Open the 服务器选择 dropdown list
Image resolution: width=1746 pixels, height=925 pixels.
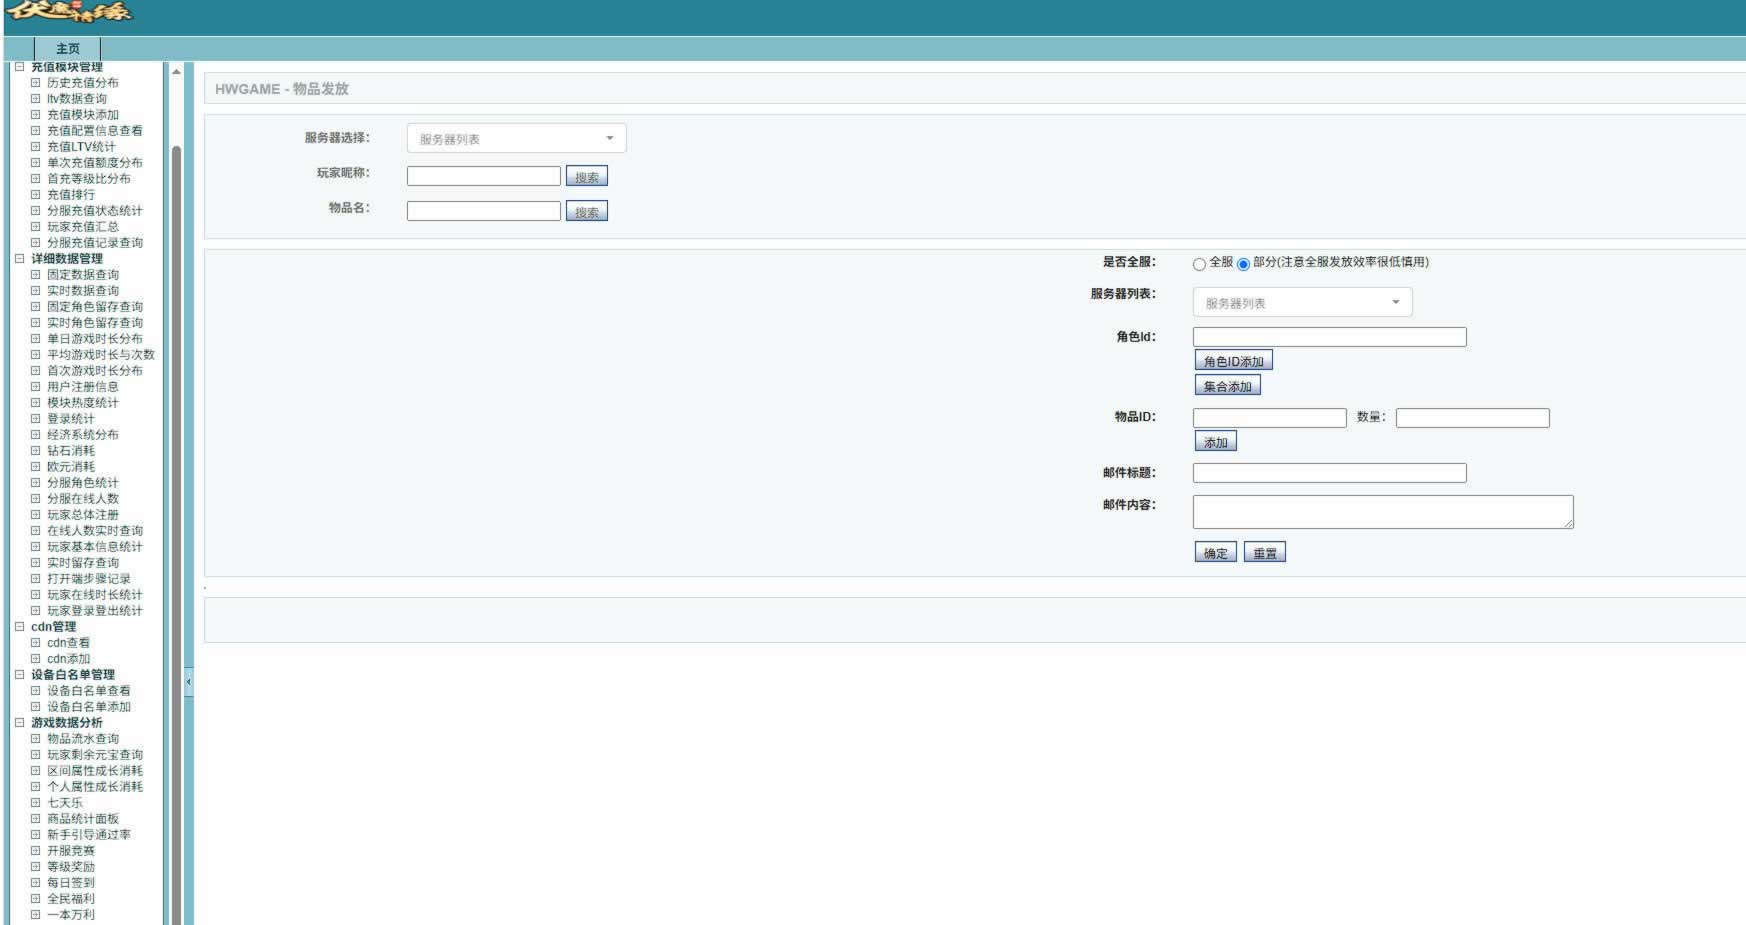[x=516, y=138]
